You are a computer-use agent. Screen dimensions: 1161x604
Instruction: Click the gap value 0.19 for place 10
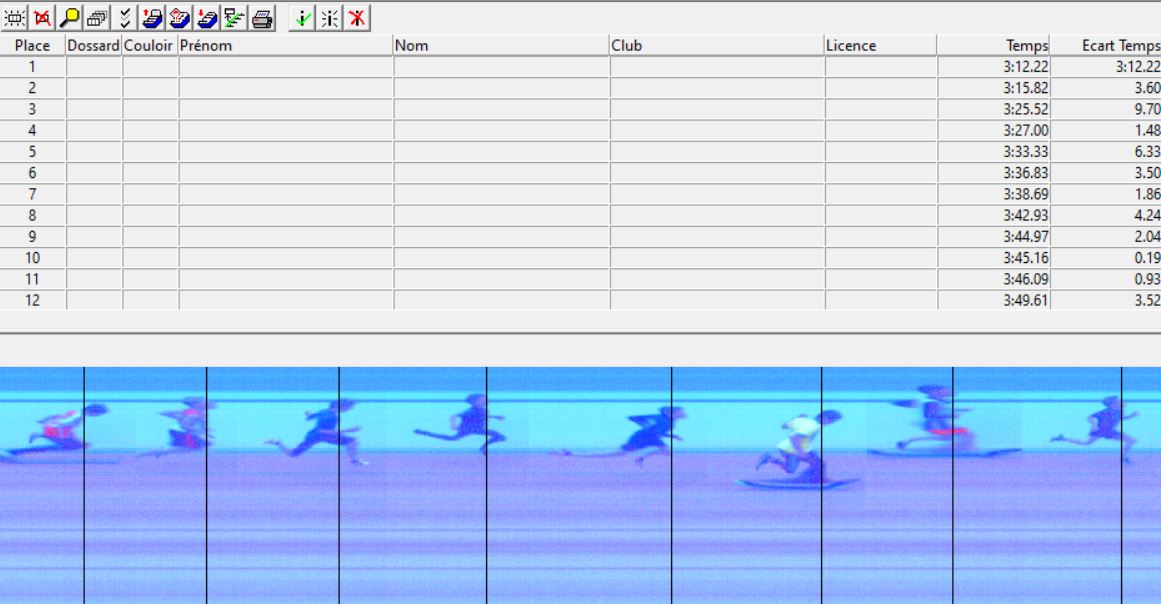point(1147,258)
